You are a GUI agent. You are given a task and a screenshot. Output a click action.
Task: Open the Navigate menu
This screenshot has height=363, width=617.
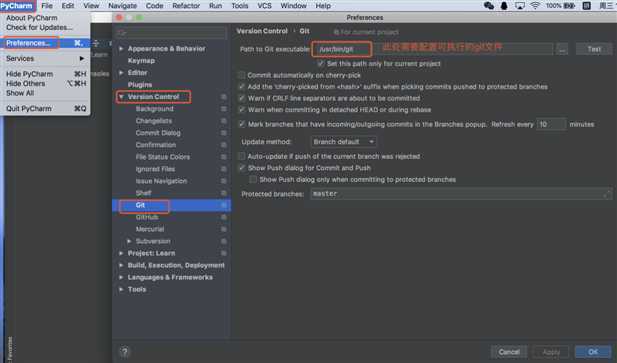coord(122,6)
